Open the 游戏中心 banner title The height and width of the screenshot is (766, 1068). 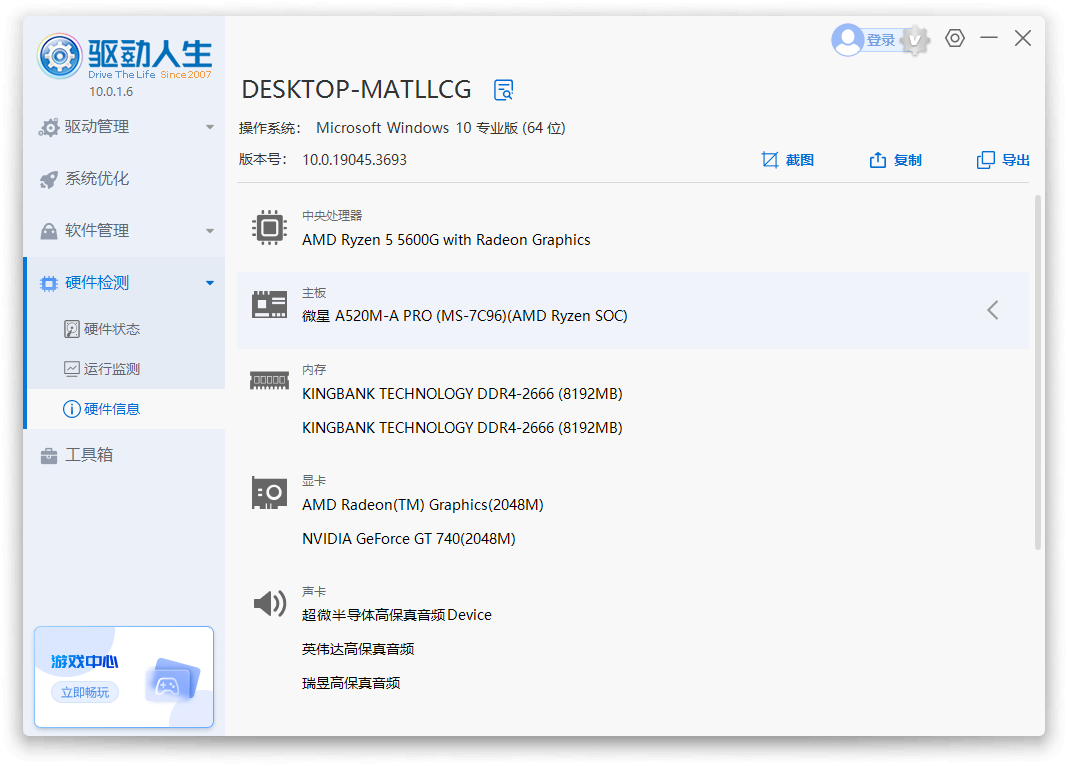point(84,662)
